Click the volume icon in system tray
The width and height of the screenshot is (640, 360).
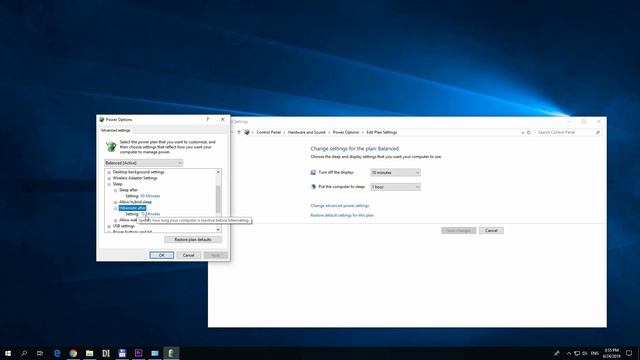(585, 353)
